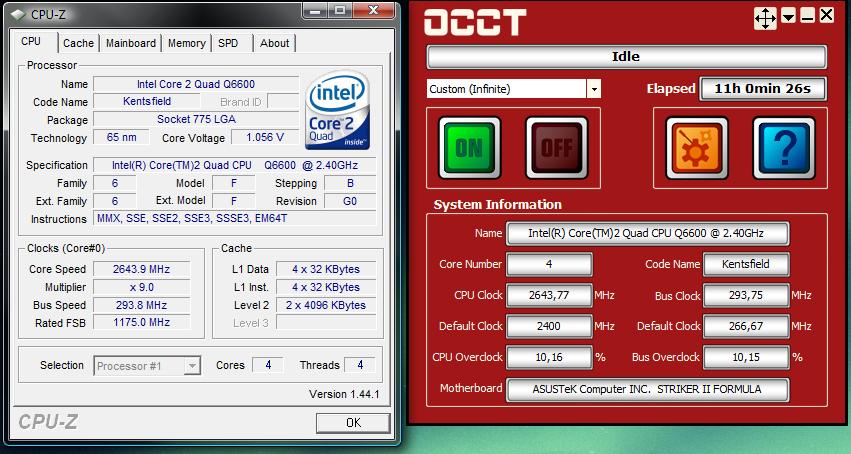Click the Instructions list MMX, SSE, SSE2

[234, 219]
